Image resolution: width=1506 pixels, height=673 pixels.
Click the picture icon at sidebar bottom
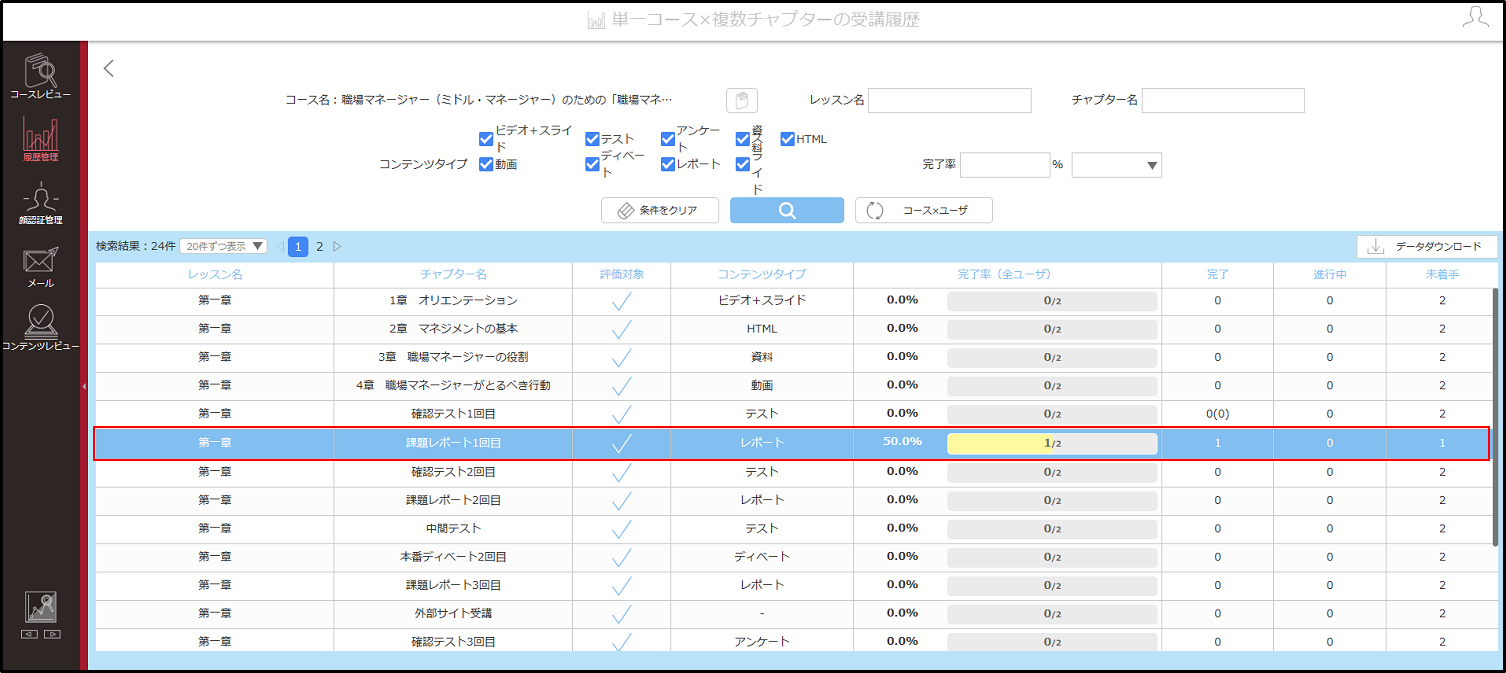tap(41, 607)
